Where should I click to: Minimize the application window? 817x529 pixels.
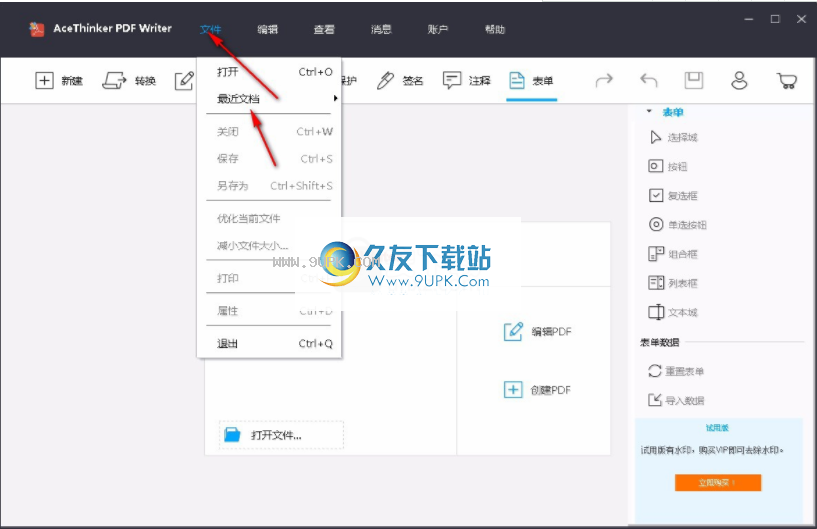[x=749, y=19]
